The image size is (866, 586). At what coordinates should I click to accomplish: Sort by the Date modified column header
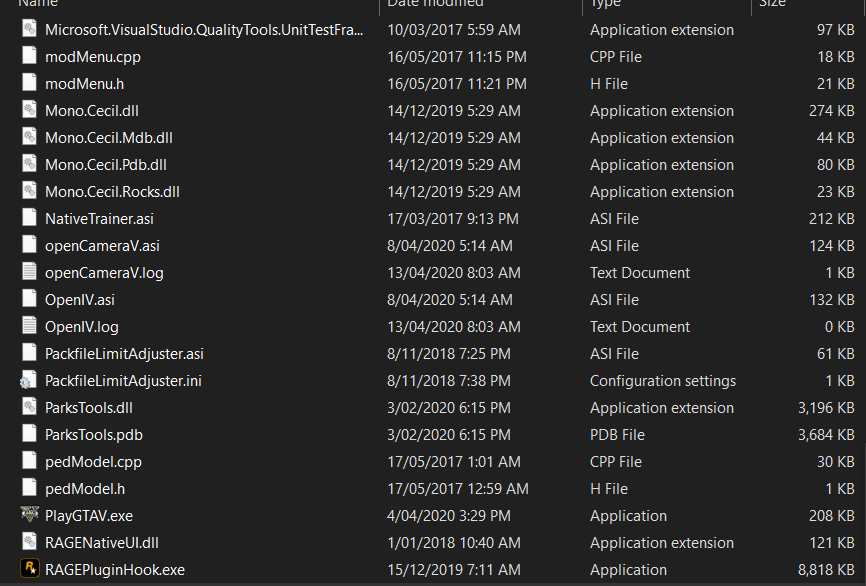pos(435,4)
